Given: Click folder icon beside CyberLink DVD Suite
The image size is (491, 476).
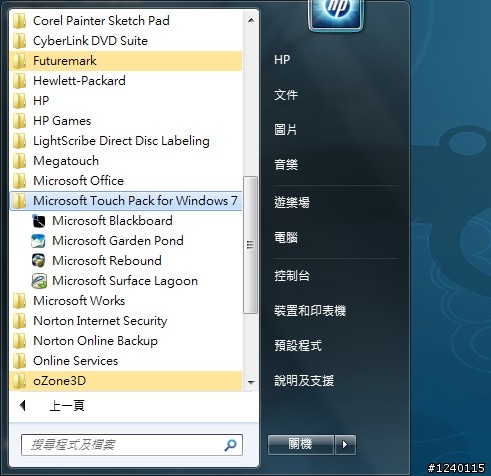Looking at the screenshot, I should pos(19,41).
